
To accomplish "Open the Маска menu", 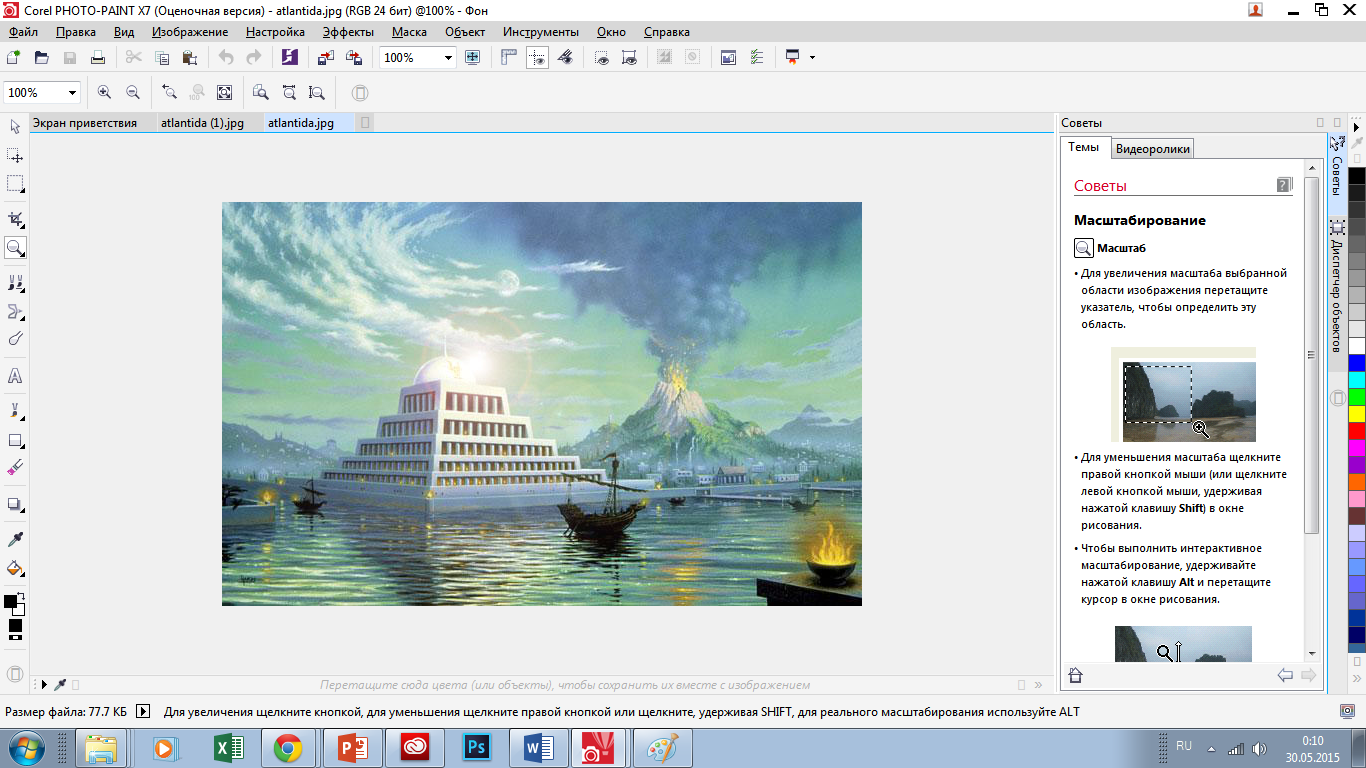I will pyautogui.click(x=409, y=32).
